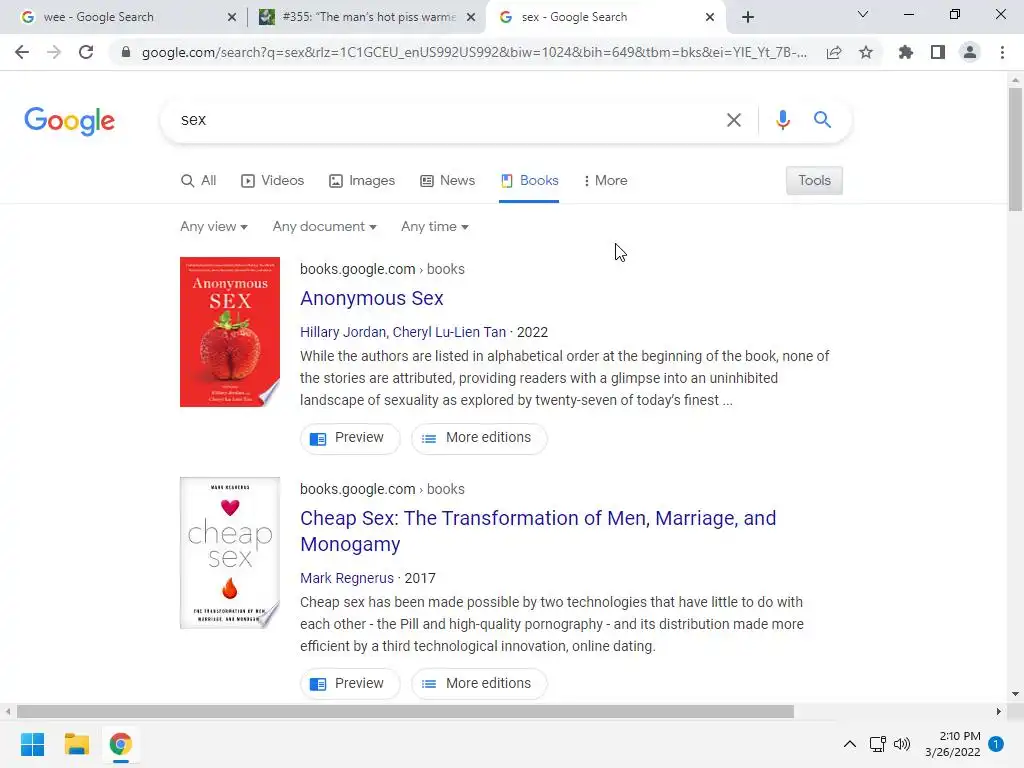Open the browser side panel icon
1024x768 pixels.
pos(937,52)
